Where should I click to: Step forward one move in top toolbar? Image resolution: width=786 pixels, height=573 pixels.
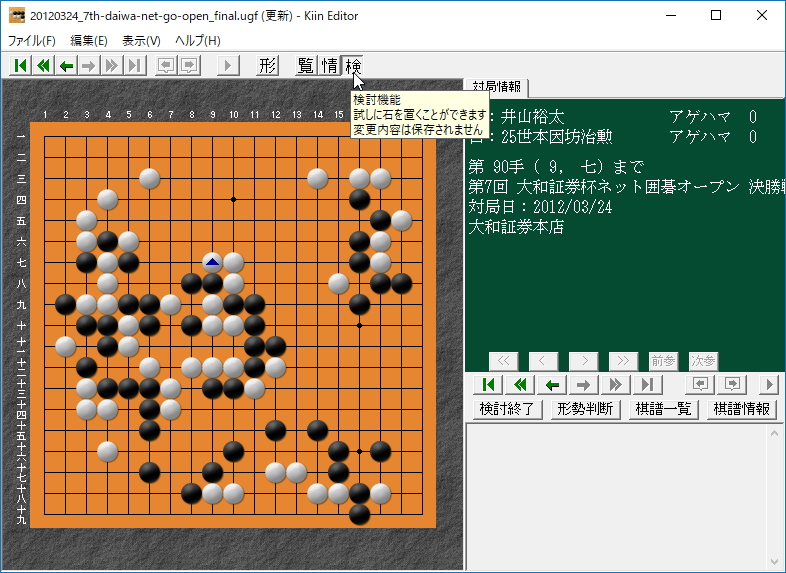89,66
